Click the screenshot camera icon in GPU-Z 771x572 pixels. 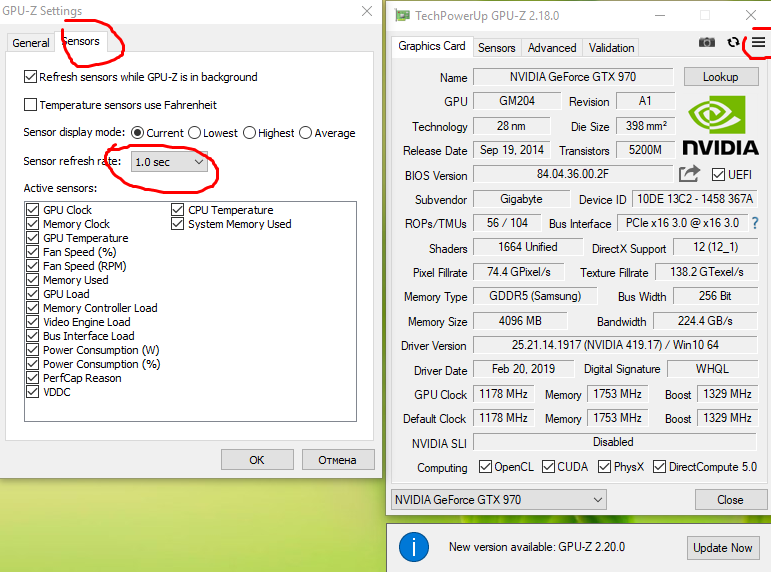pyautogui.click(x=707, y=42)
